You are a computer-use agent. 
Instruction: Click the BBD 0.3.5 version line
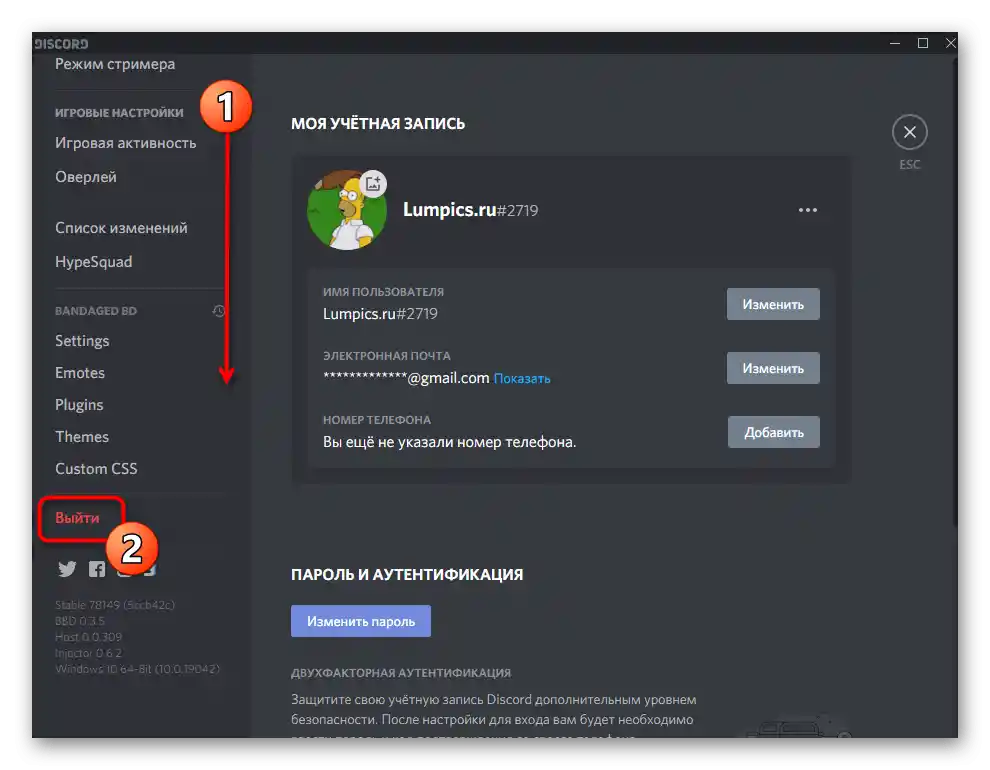[x=80, y=621]
